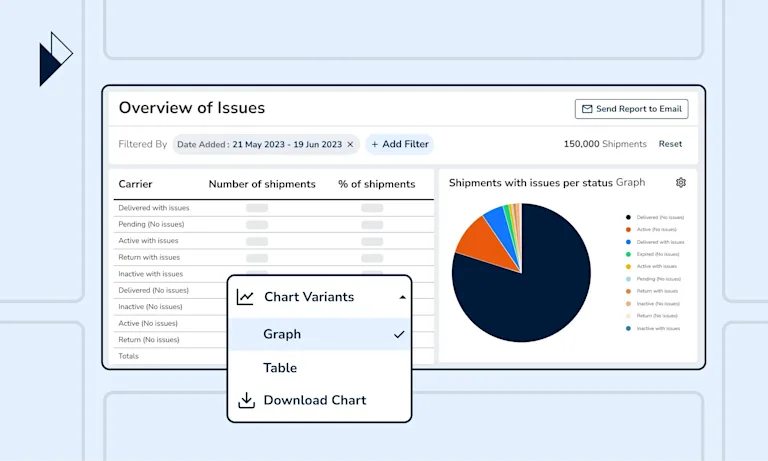Screen dimensions: 768x461
Task: Click the black Delivered (No issues) legend dot
Action: [628, 217]
